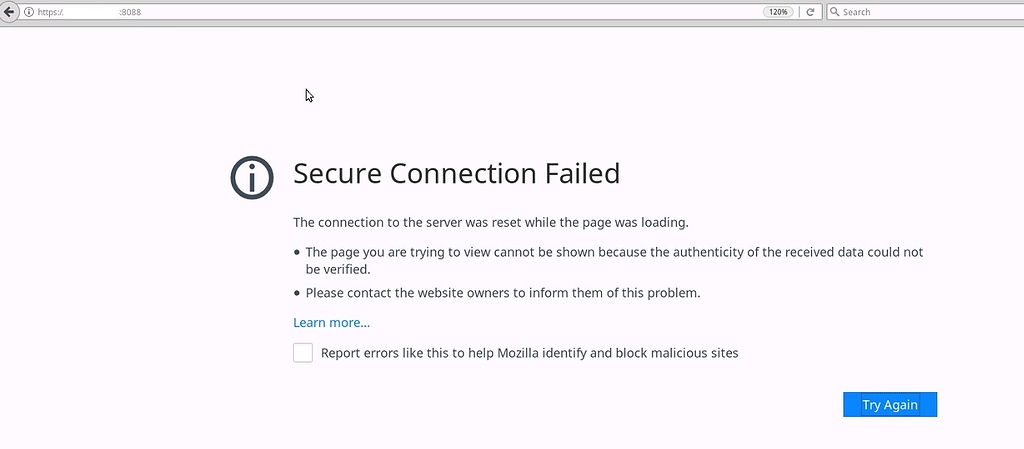Tick the Report errors checkbox
This screenshot has height=449, width=1024.
pyautogui.click(x=303, y=353)
